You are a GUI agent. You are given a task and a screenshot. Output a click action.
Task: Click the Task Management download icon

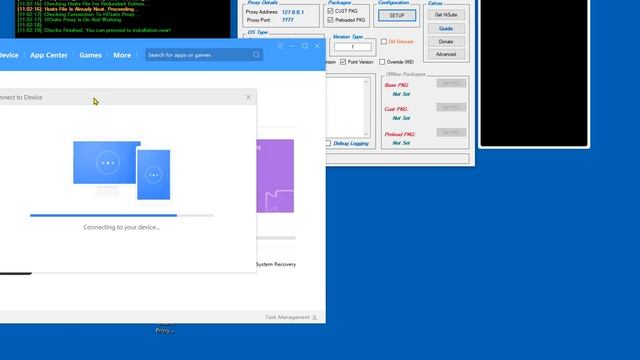click(314, 317)
